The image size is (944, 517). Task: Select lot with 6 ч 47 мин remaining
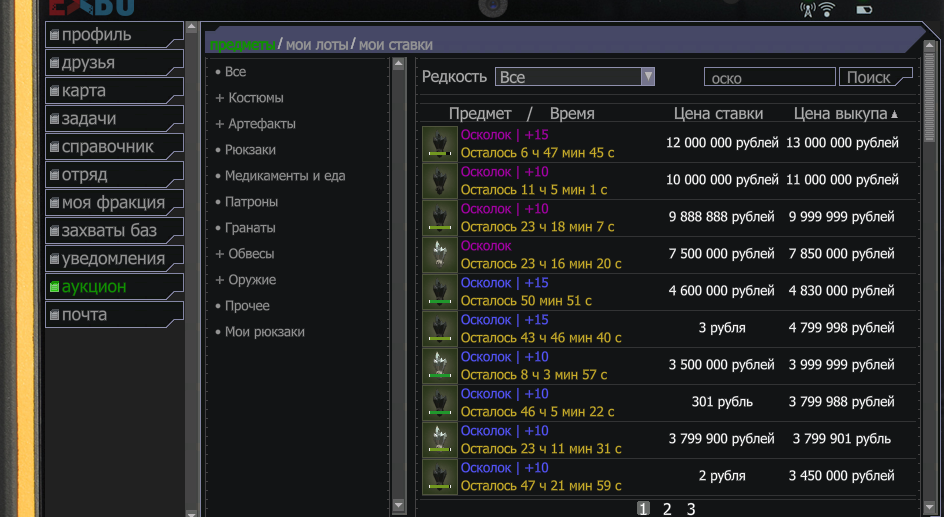click(x=668, y=144)
